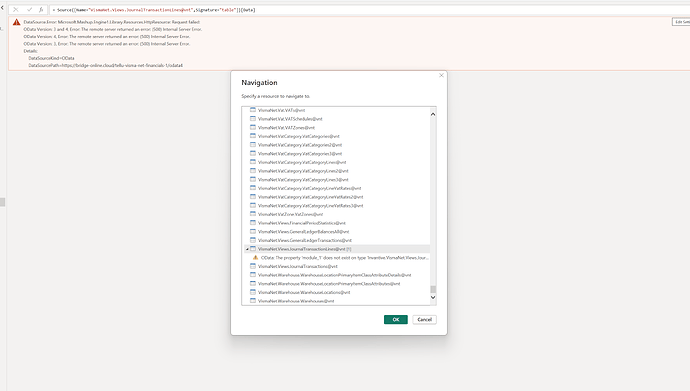Select VismaNet.Warehouse.WarehouseLocations@vnt entry
Viewport: 690px width, 391px height.
tap(304, 292)
